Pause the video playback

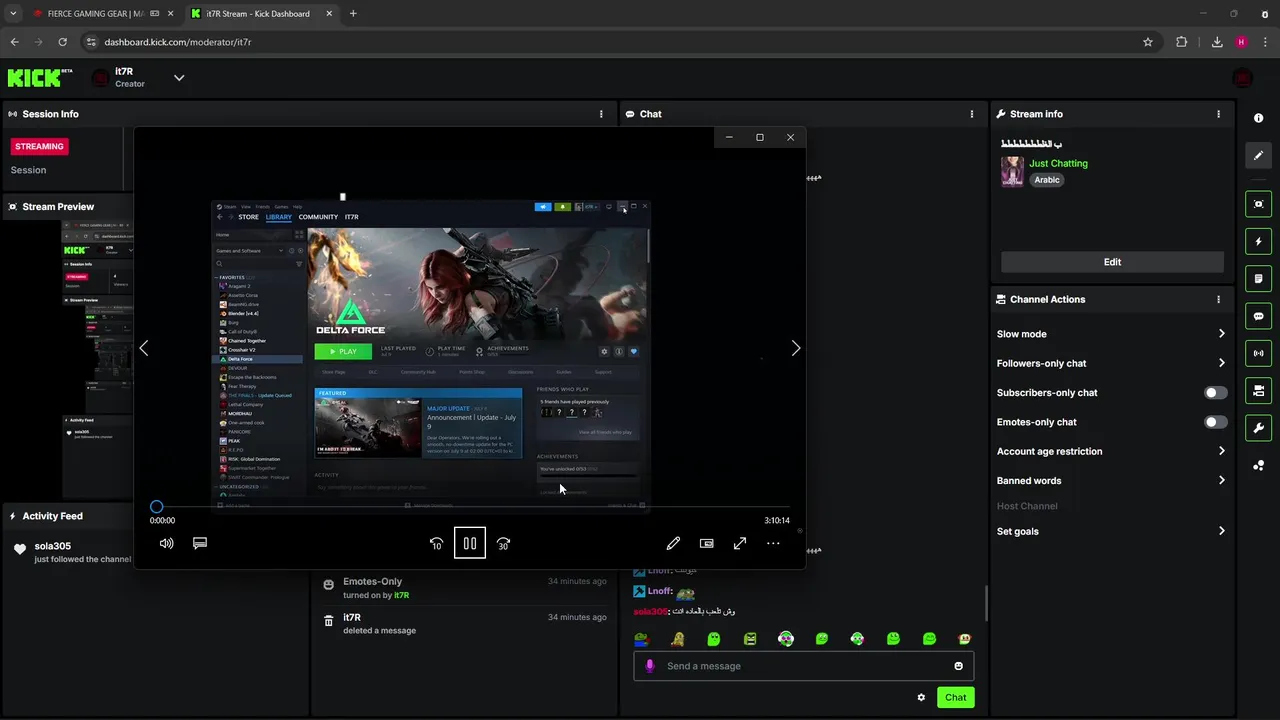coord(470,543)
